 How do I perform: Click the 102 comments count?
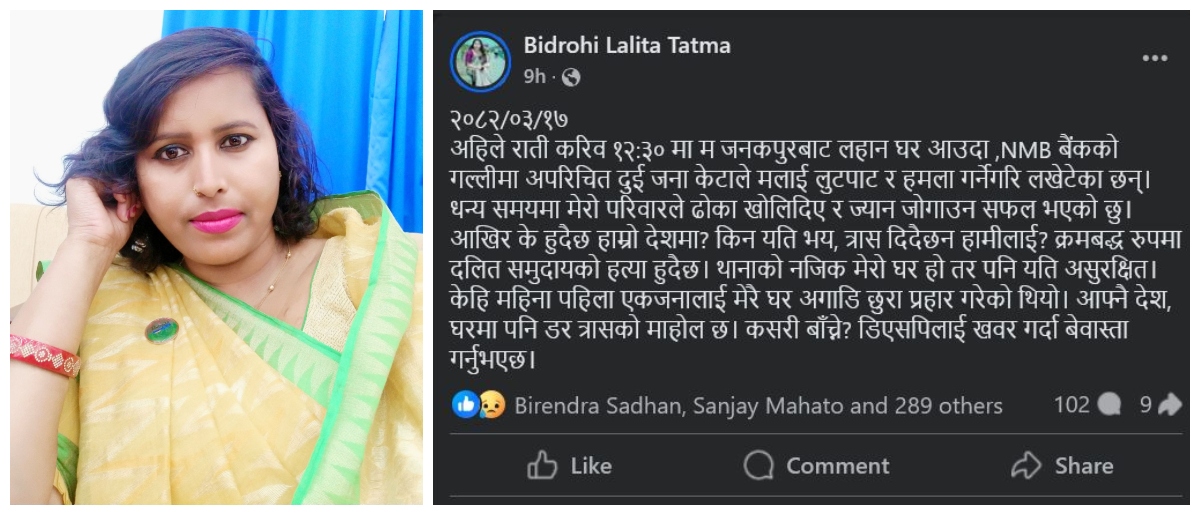[x=1072, y=405]
